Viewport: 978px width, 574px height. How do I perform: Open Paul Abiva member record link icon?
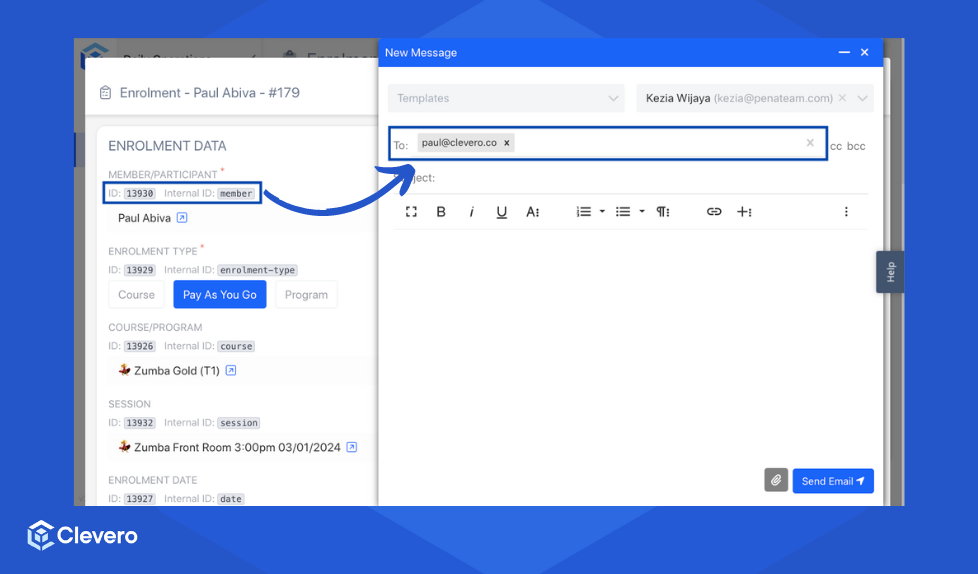tap(182, 218)
